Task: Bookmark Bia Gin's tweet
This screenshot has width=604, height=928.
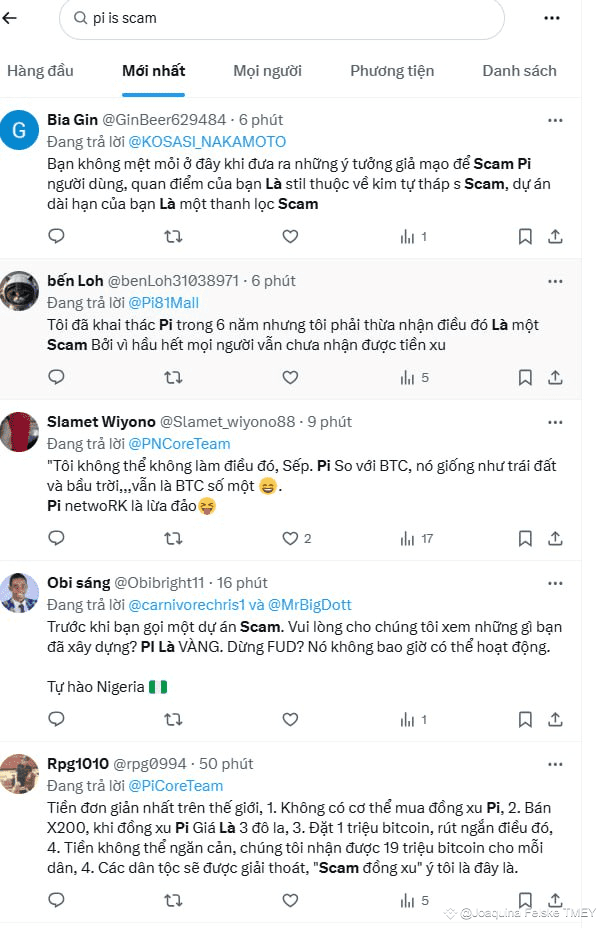Action: pos(525,237)
